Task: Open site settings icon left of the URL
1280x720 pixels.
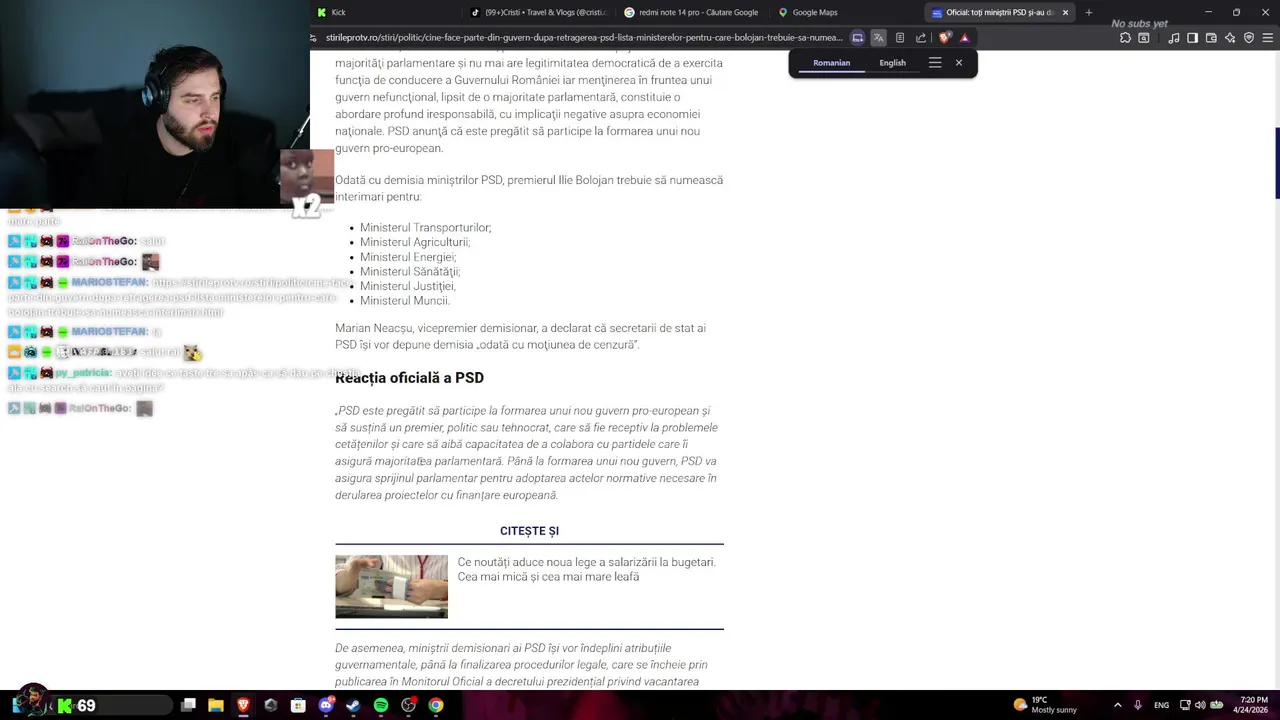Action: point(314,37)
